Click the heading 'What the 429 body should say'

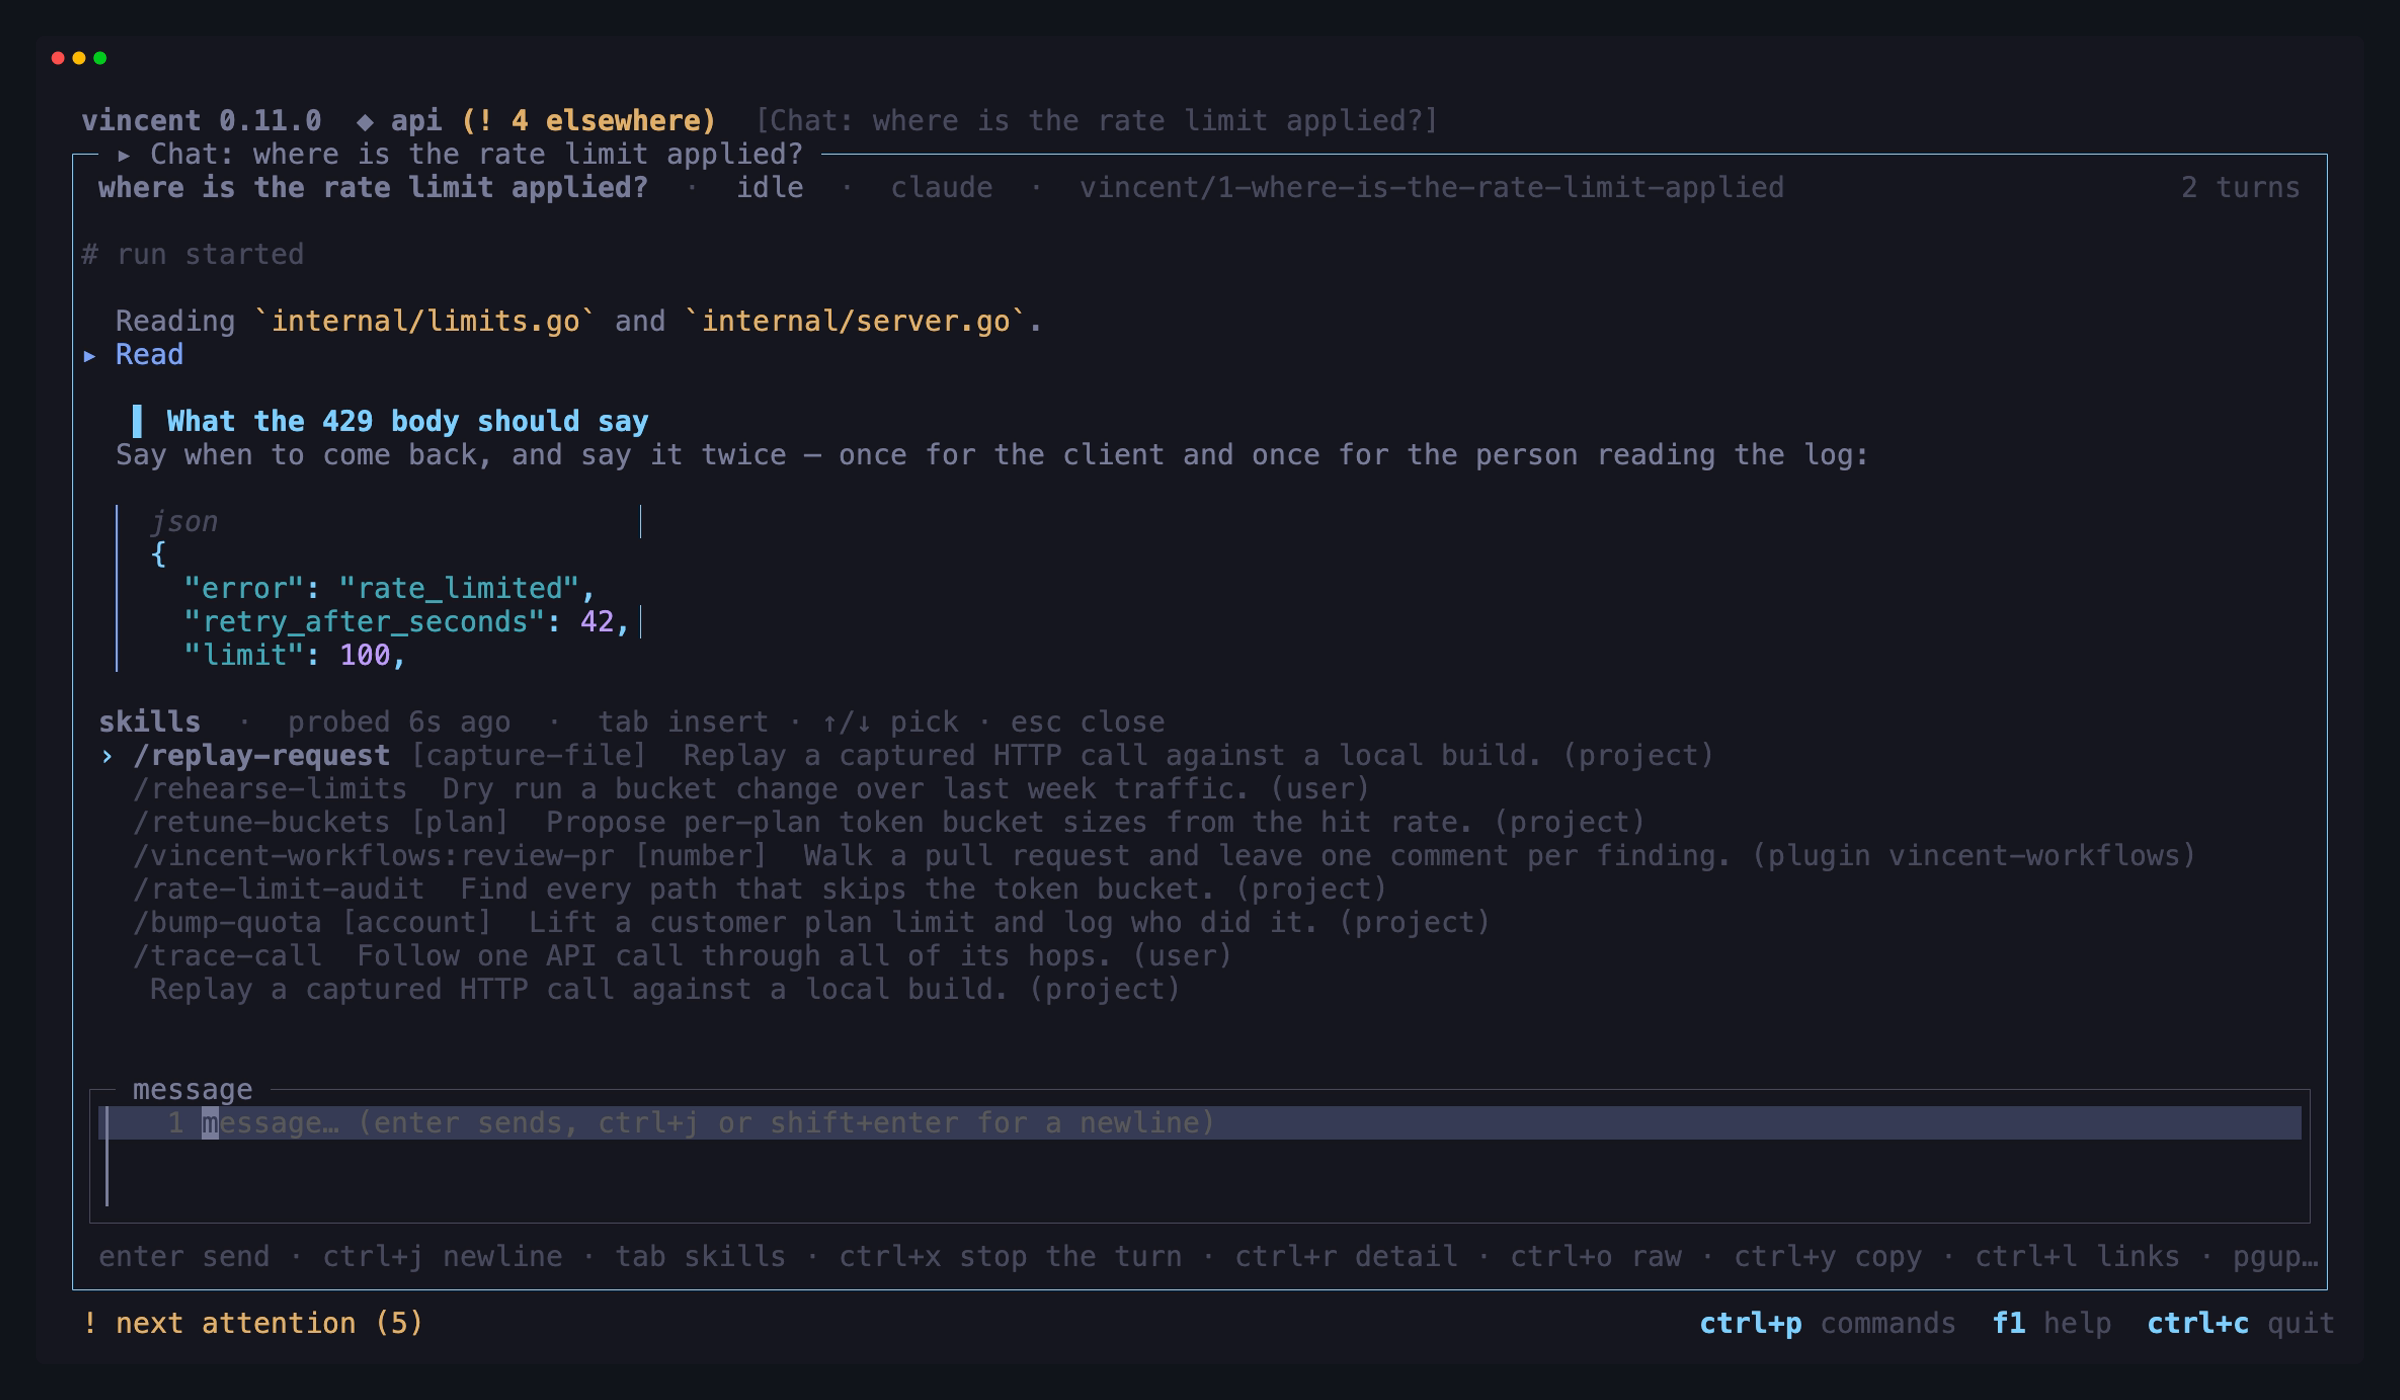[x=407, y=421]
